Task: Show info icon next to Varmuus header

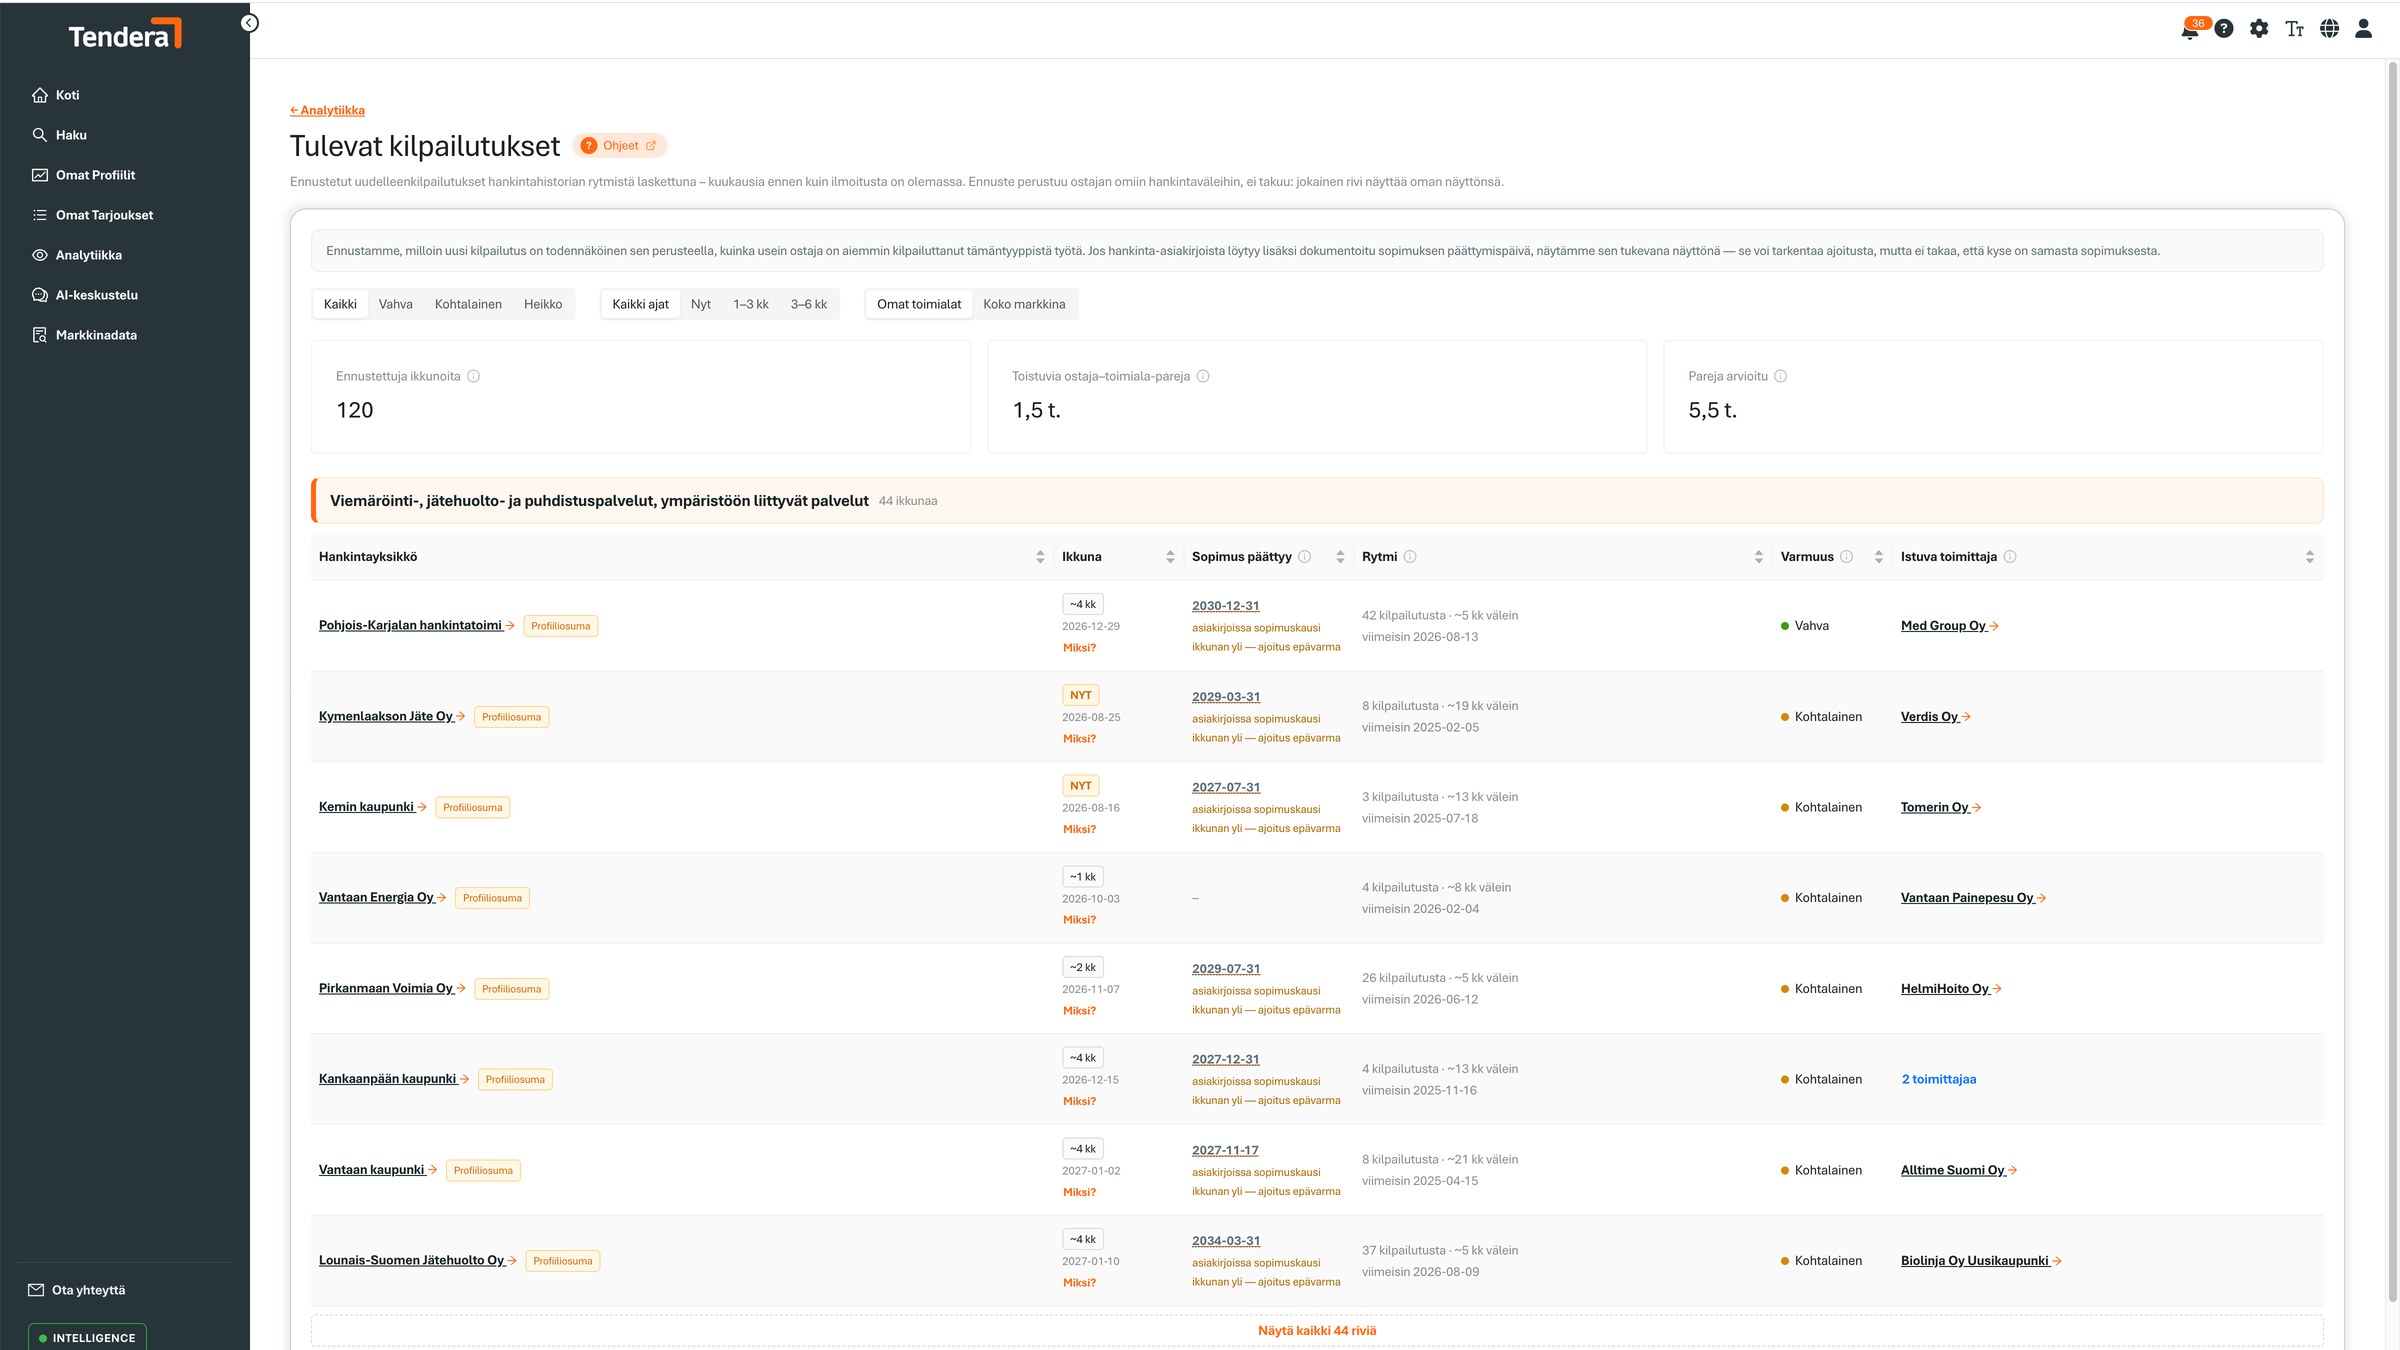Action: (1847, 557)
